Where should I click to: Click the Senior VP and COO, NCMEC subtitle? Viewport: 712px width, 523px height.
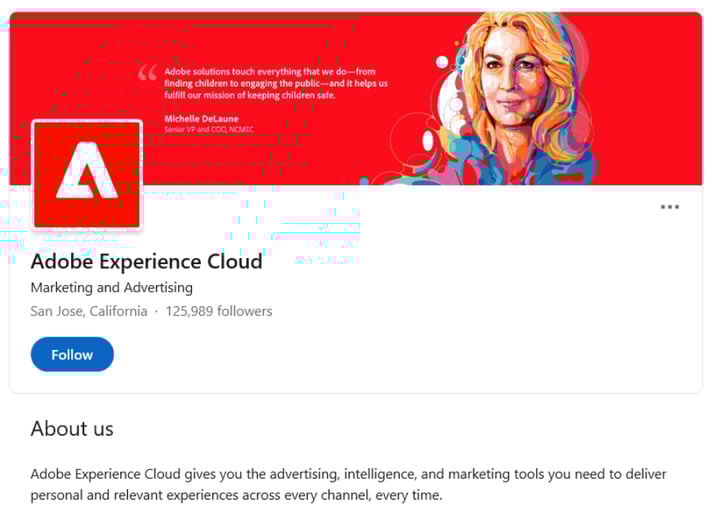209,129
